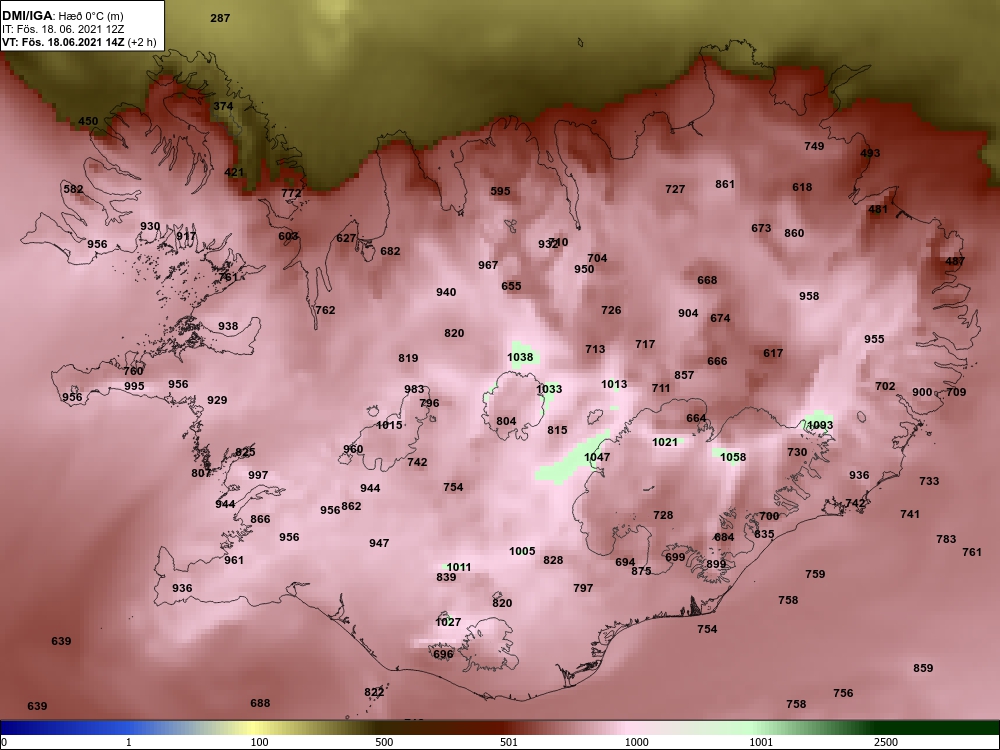This screenshot has width=1000, height=750.
Task: Click the map value '617'
Action: tap(773, 353)
